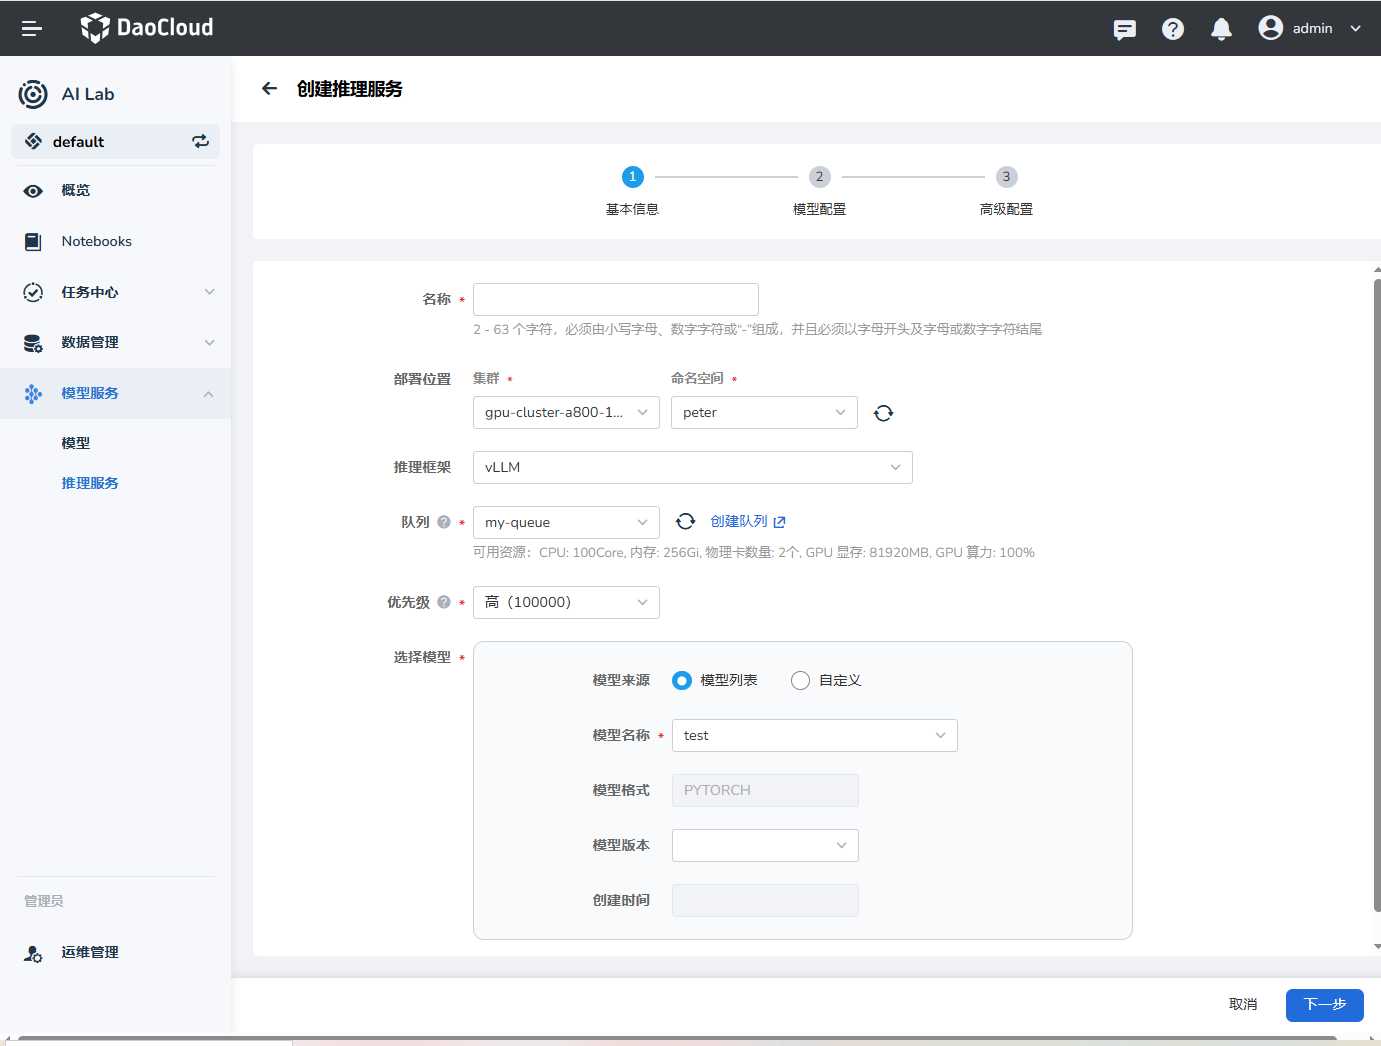Switch workspace using the default swap icon
Image resolution: width=1381 pixels, height=1046 pixels.
[201, 141]
